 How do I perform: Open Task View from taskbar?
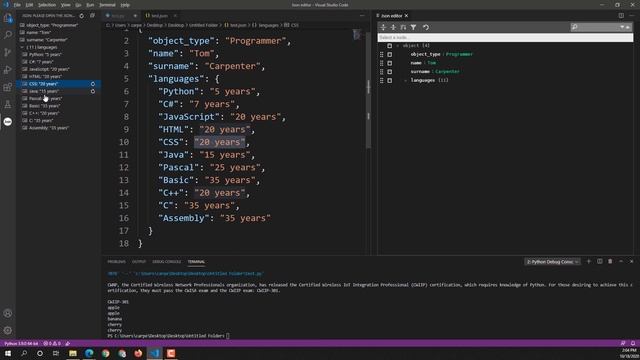(56, 353)
